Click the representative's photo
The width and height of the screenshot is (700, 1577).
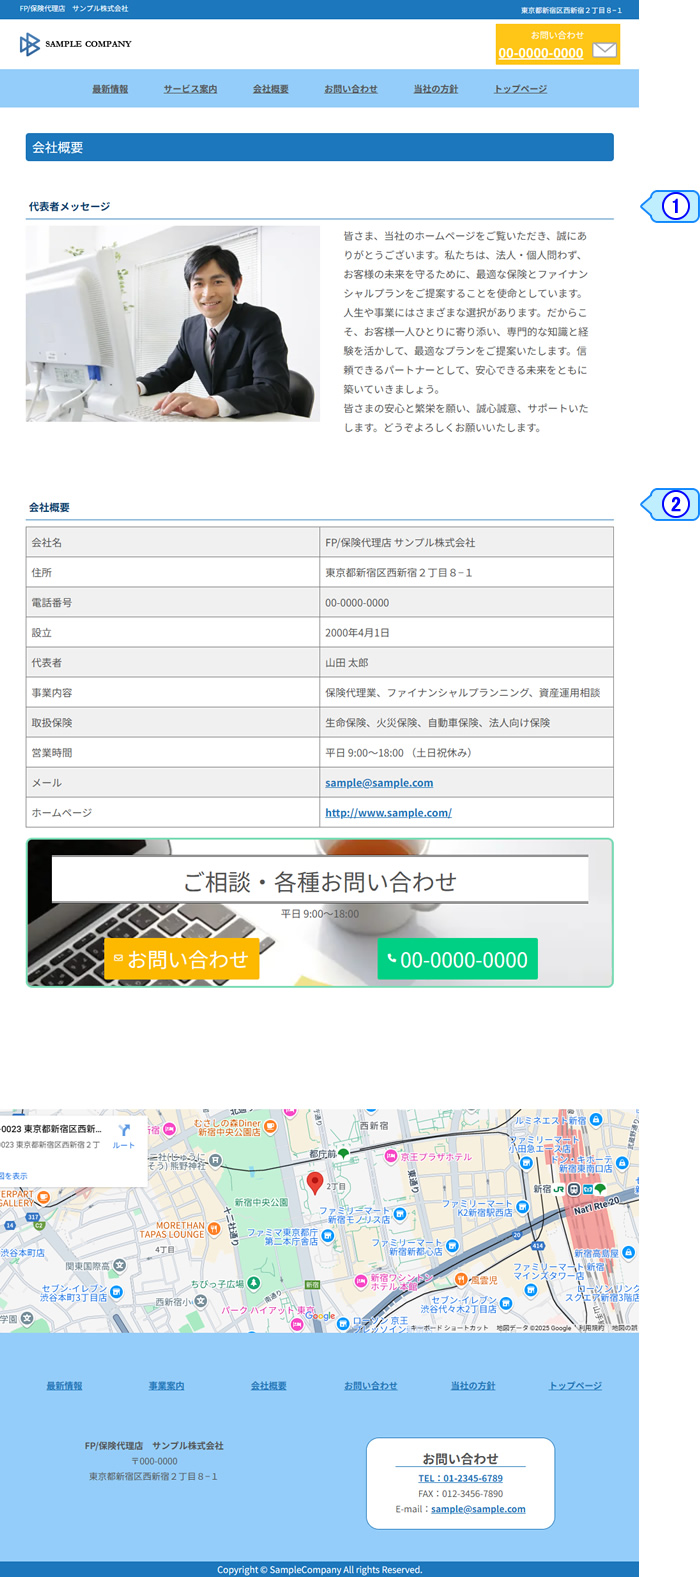[x=173, y=323]
